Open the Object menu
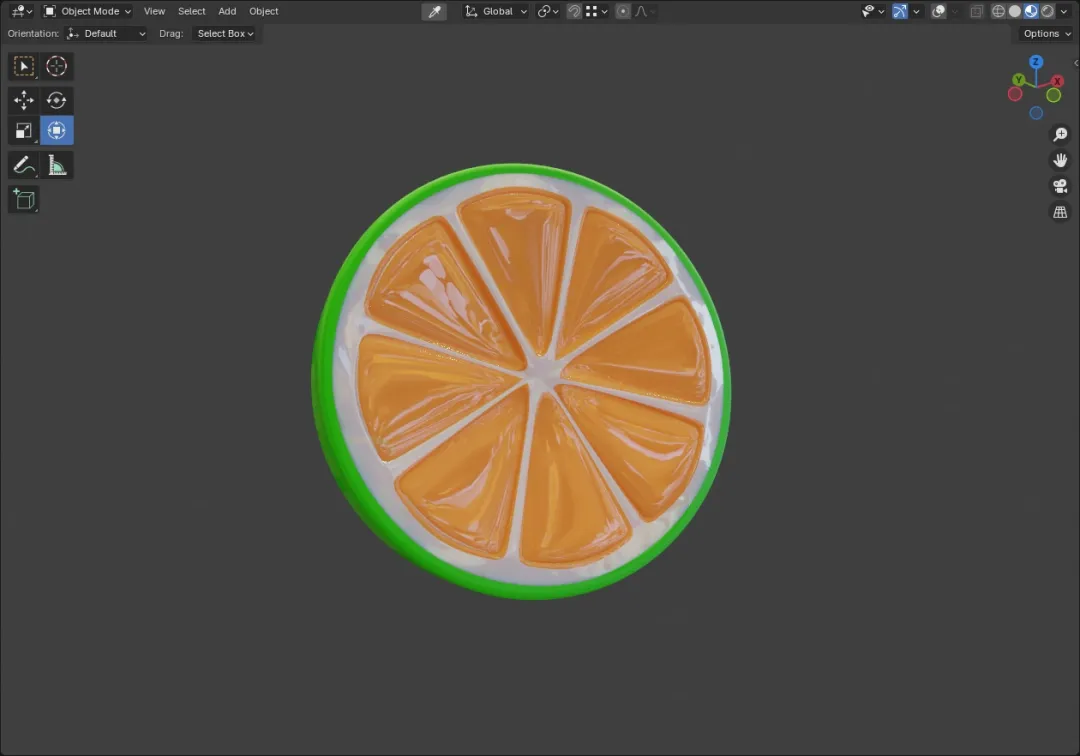 264,11
